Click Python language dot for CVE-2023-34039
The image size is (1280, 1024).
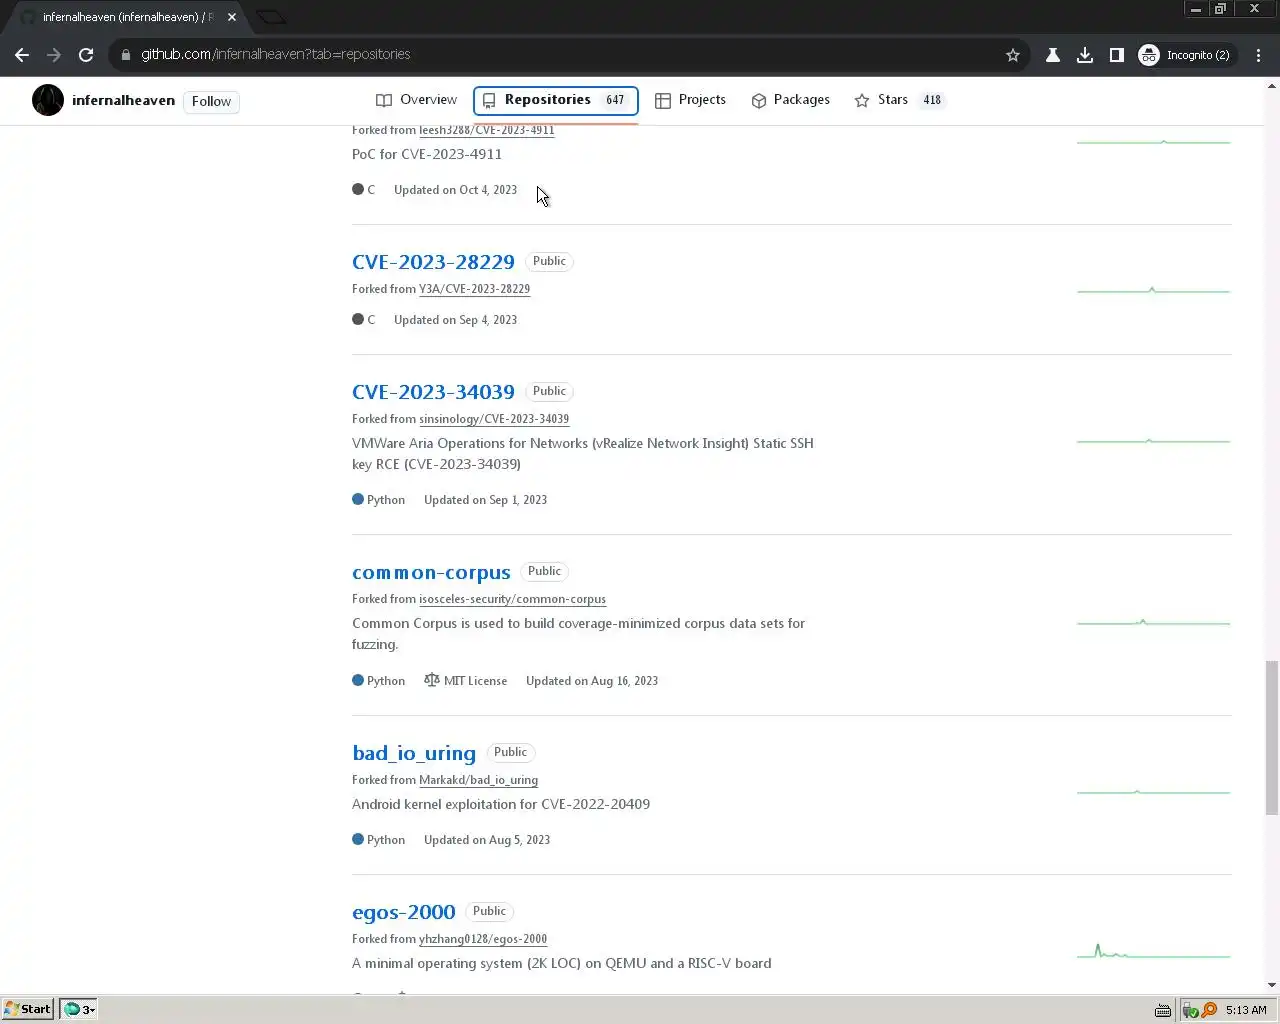point(358,500)
